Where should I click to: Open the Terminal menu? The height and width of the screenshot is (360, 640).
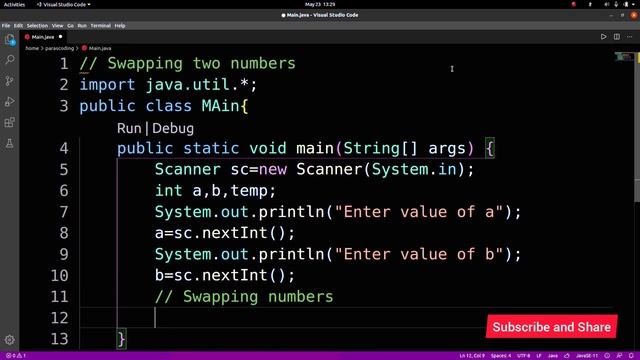click(101, 26)
